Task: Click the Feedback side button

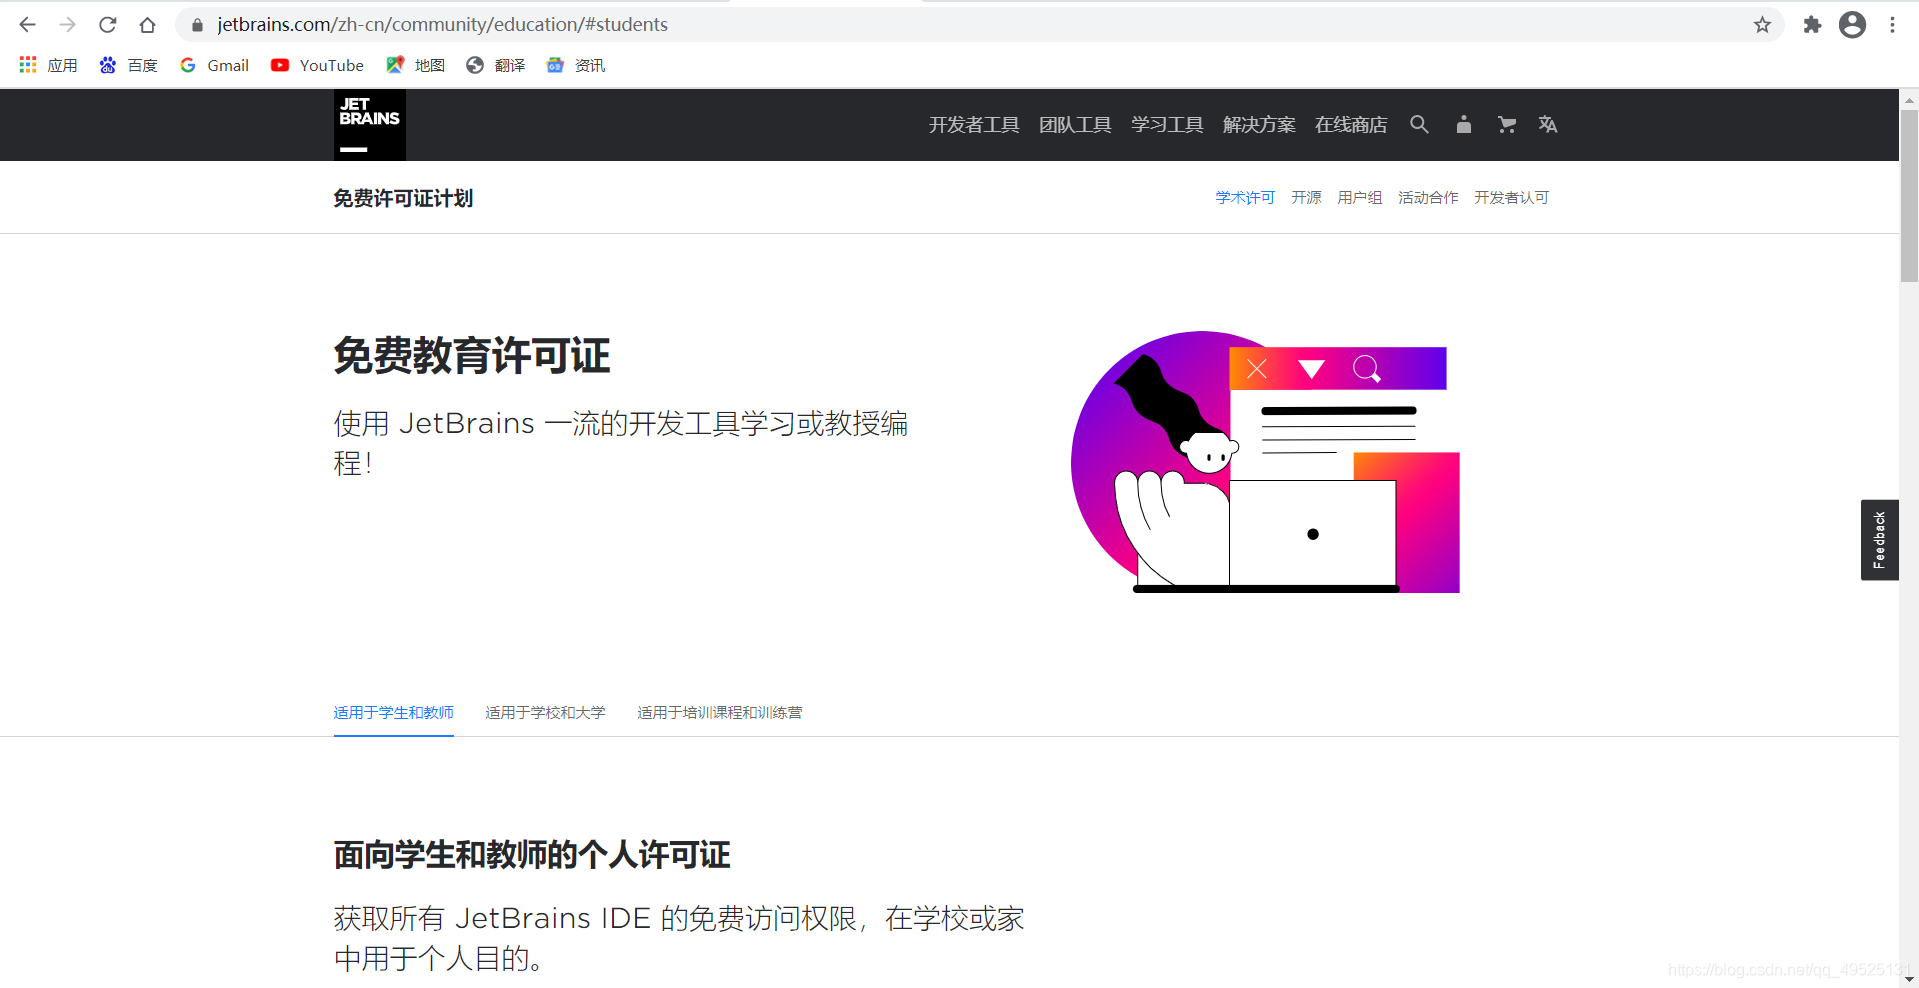Action: click(1879, 540)
